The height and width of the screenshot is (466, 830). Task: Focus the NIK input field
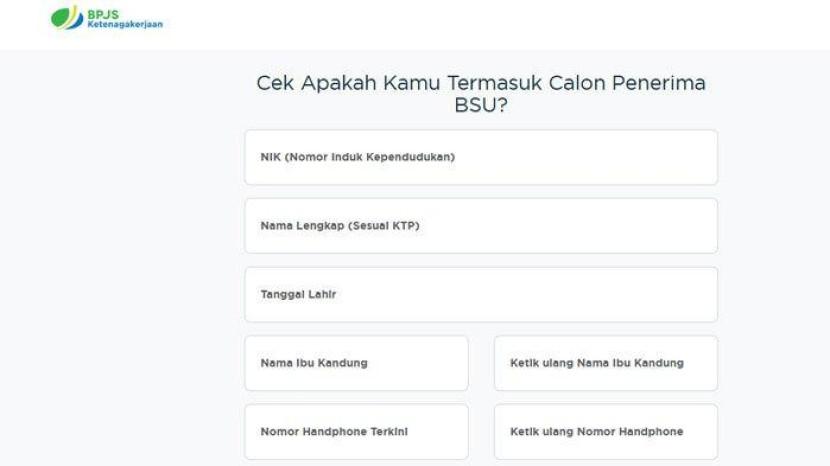click(481, 157)
